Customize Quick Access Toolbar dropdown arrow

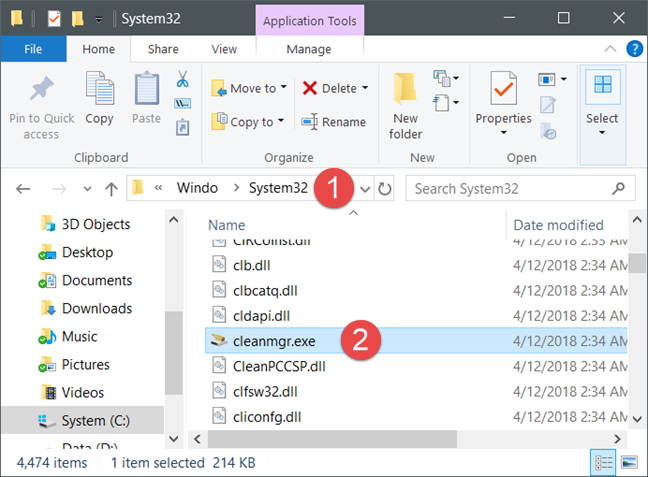point(99,19)
